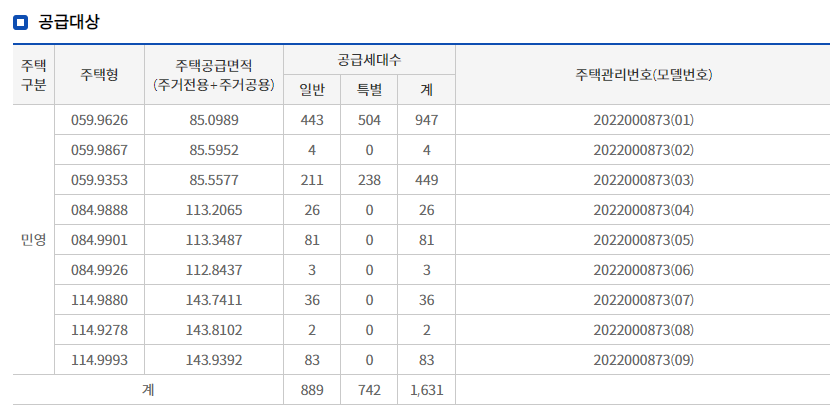830x418 pixels.
Task: Click management number 2022000873(09)
Action: coord(644,360)
